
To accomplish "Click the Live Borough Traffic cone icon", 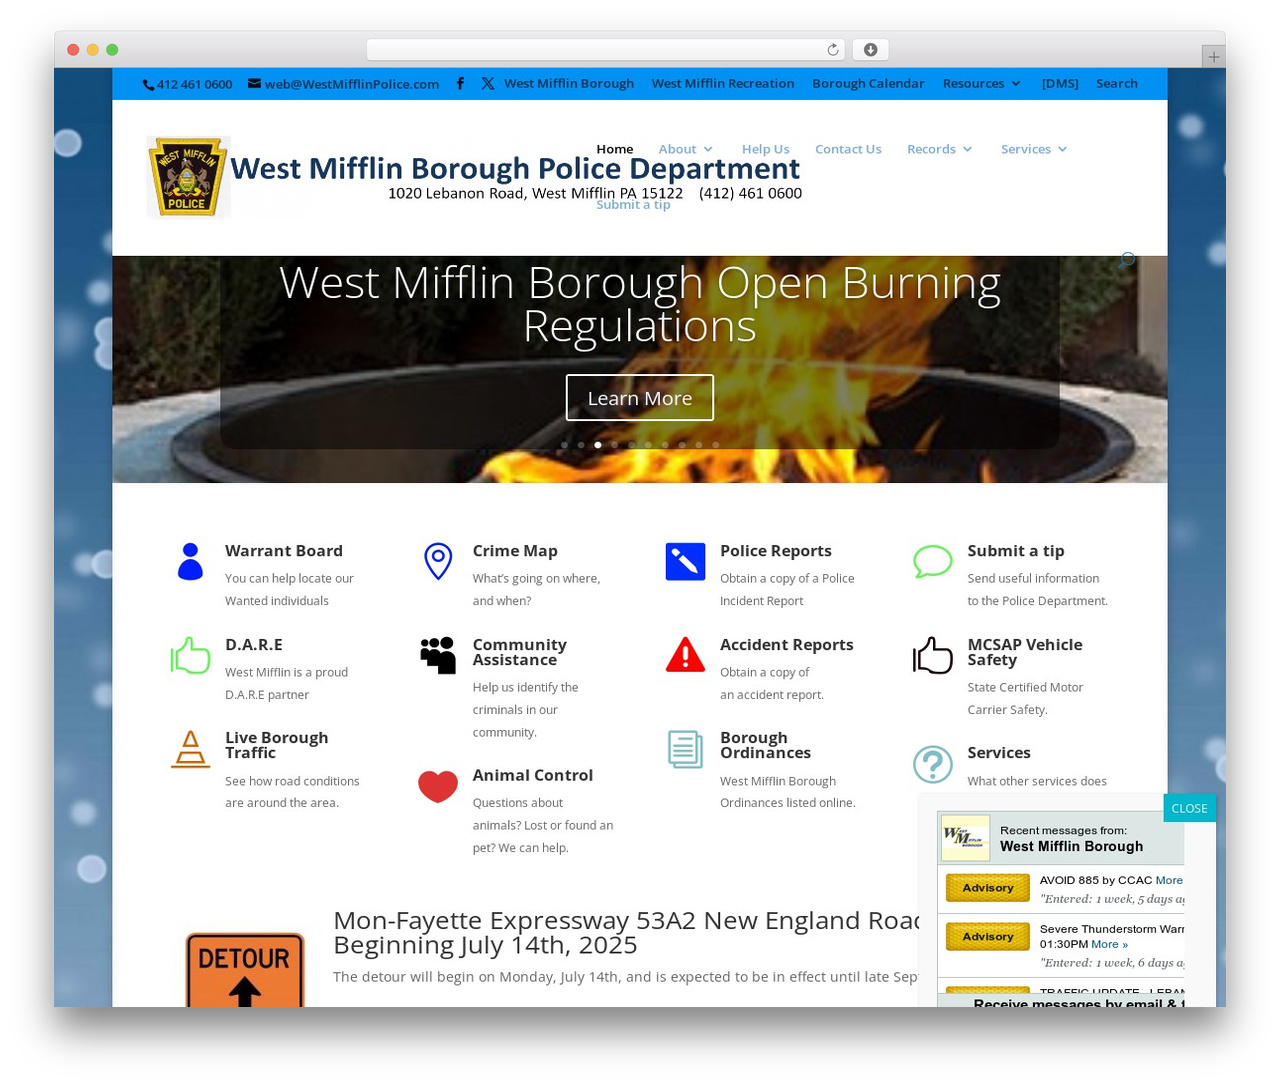I will coord(190,749).
